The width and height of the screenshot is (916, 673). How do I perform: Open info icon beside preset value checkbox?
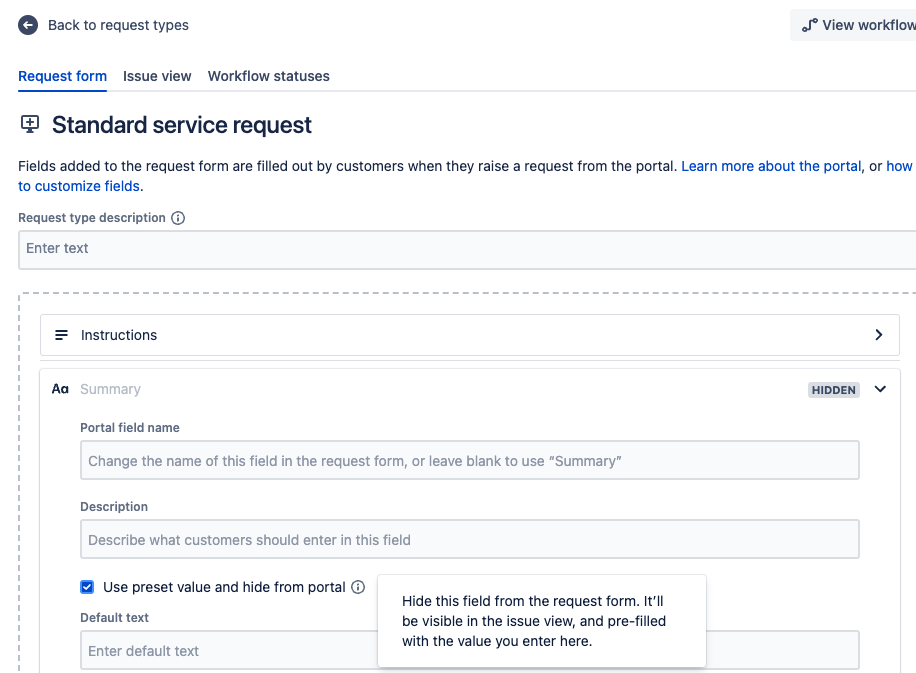click(359, 587)
